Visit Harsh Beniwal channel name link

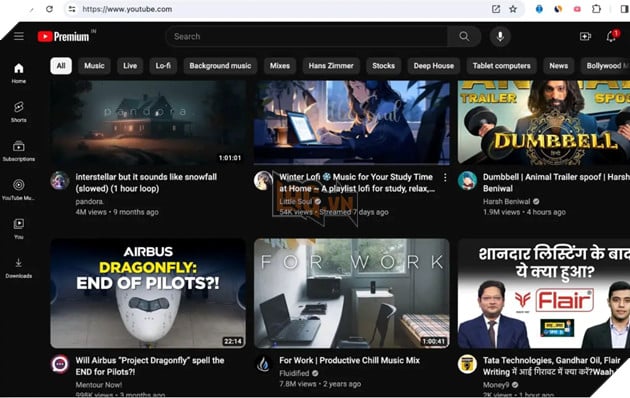(506, 202)
